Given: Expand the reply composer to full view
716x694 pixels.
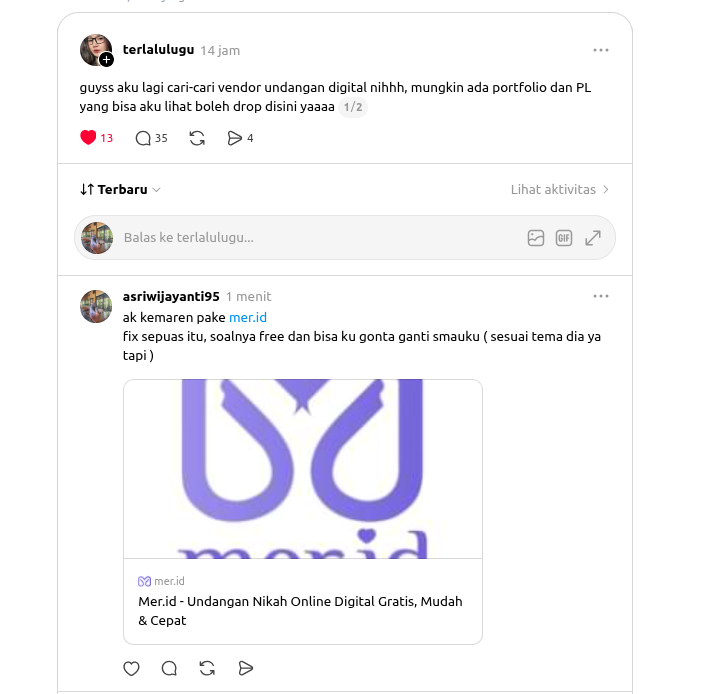Looking at the screenshot, I should click(x=593, y=238).
